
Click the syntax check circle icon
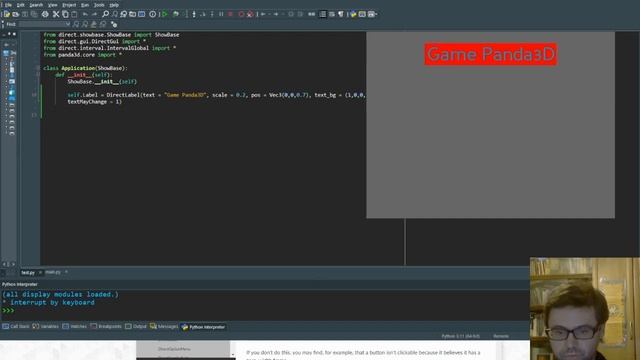[x=153, y=14]
